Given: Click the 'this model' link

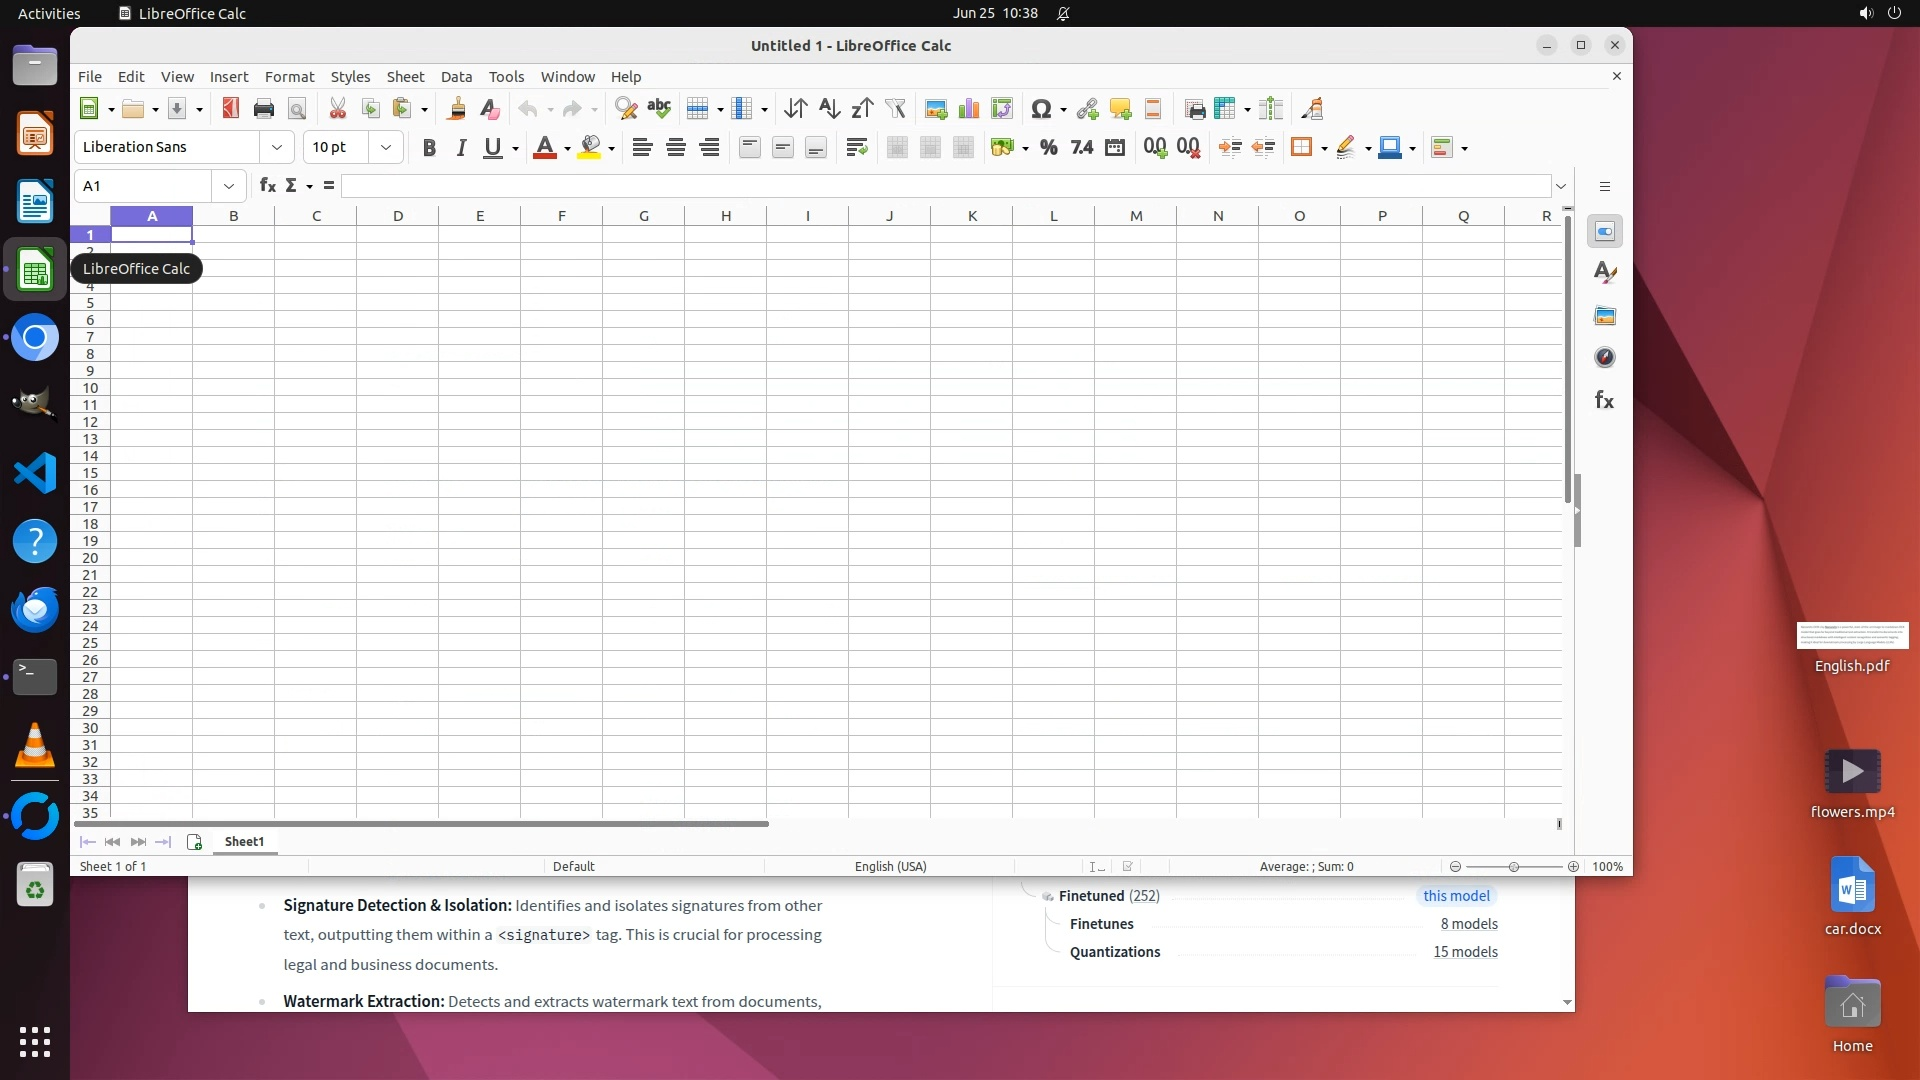Looking at the screenshot, I should click(1456, 896).
